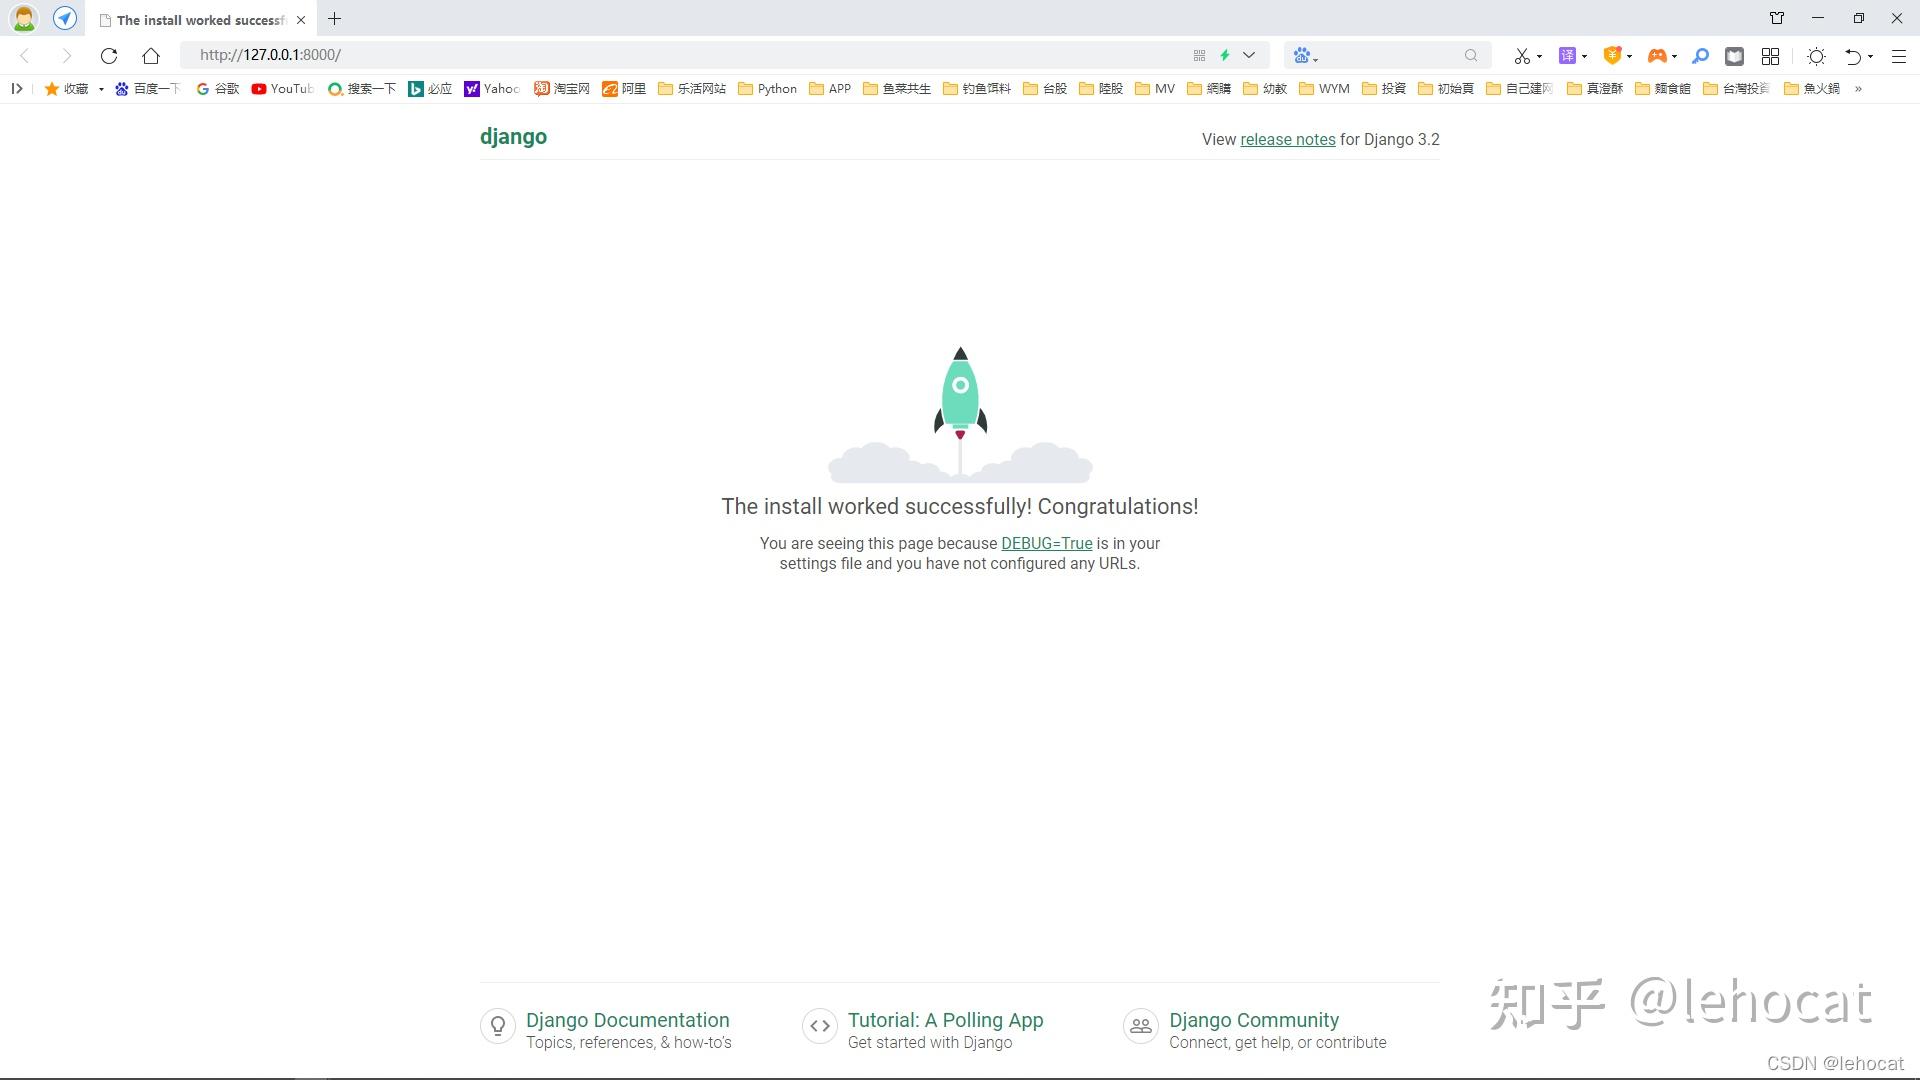The height and width of the screenshot is (1080, 1920).
Task: Click the home page button
Action: tap(151, 56)
